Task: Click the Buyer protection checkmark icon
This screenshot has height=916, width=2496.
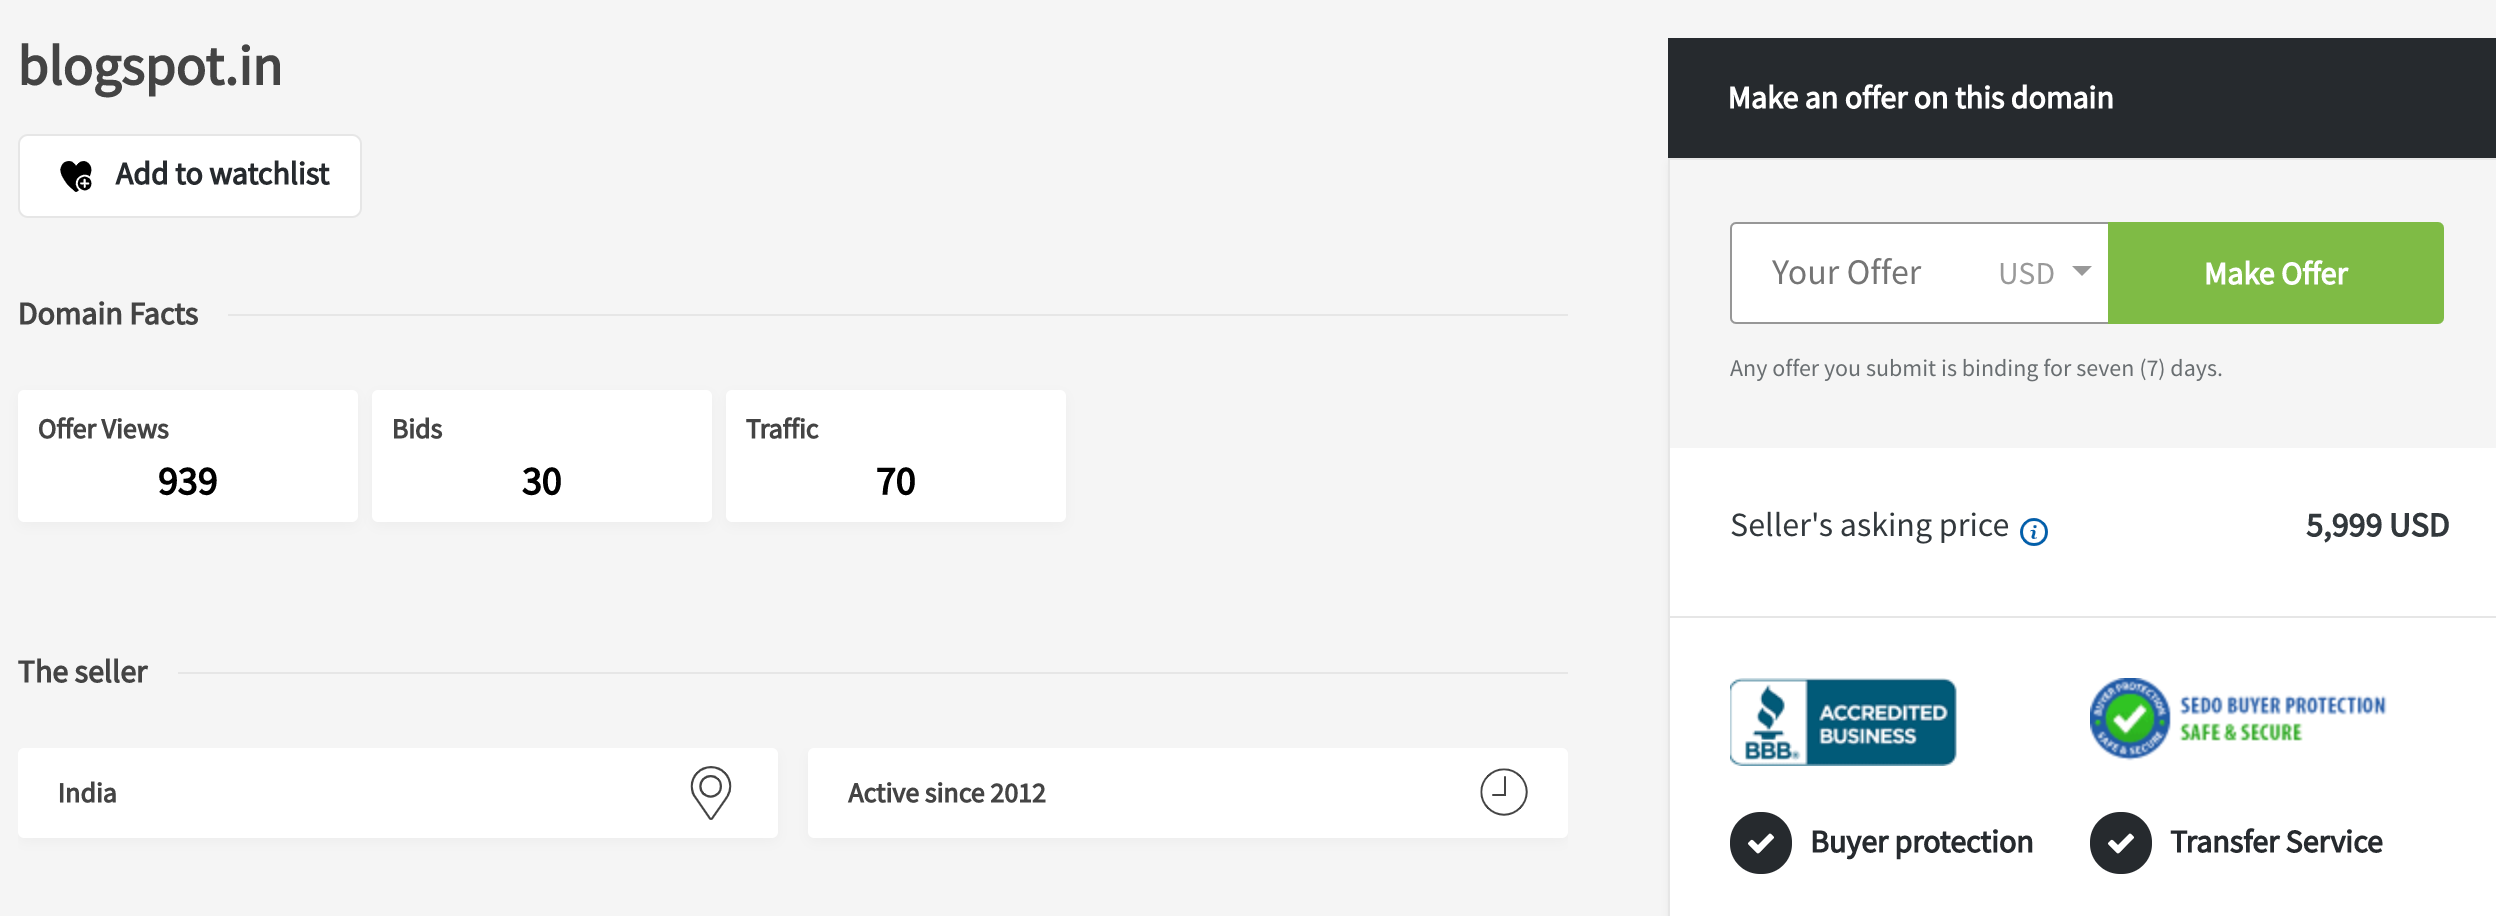Action: pos(1759,842)
